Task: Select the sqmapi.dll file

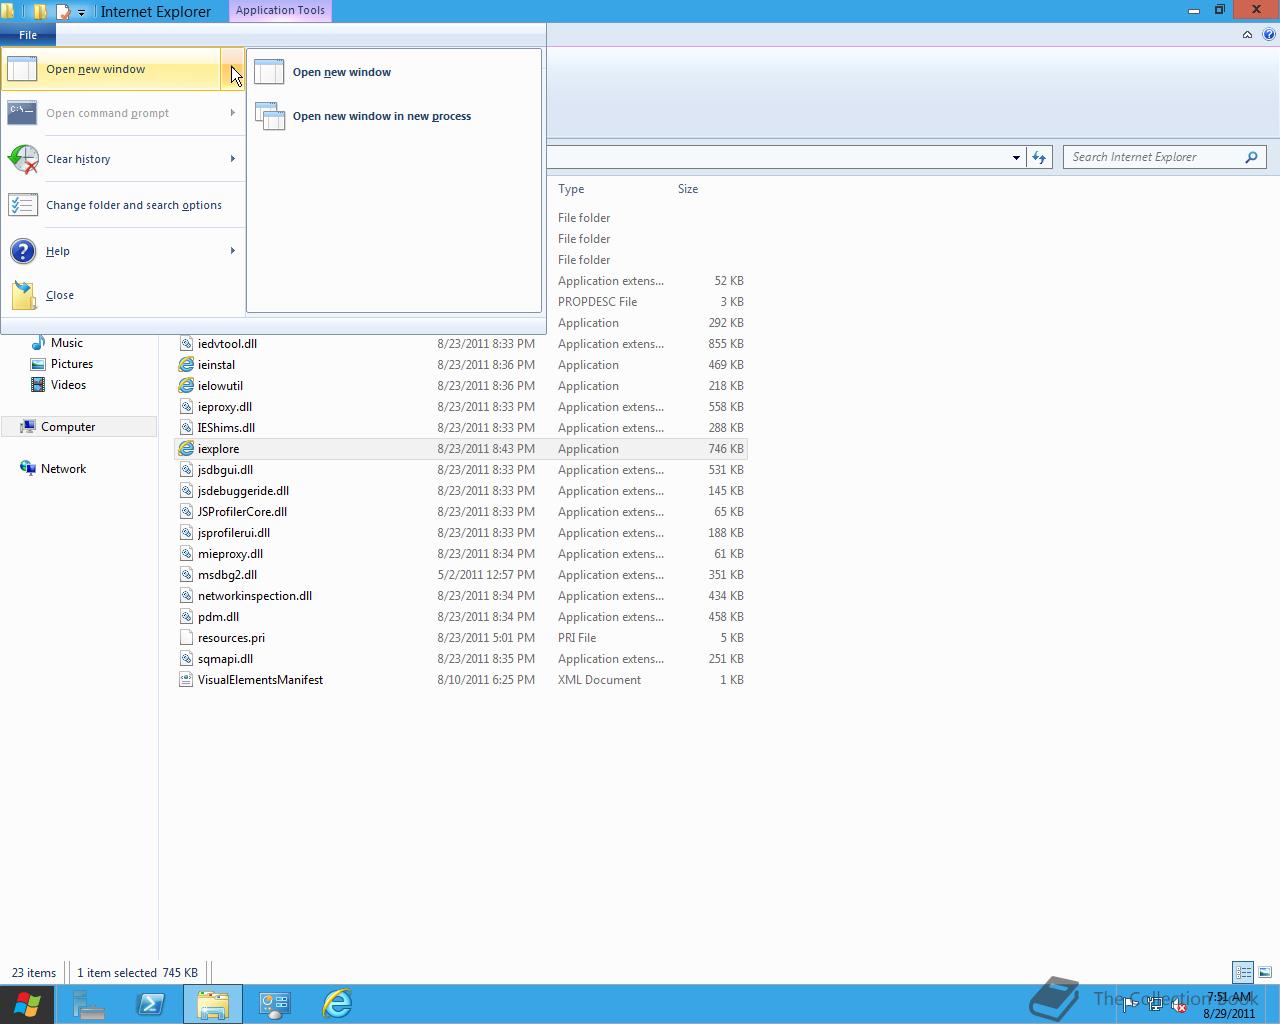Action: 461,659
